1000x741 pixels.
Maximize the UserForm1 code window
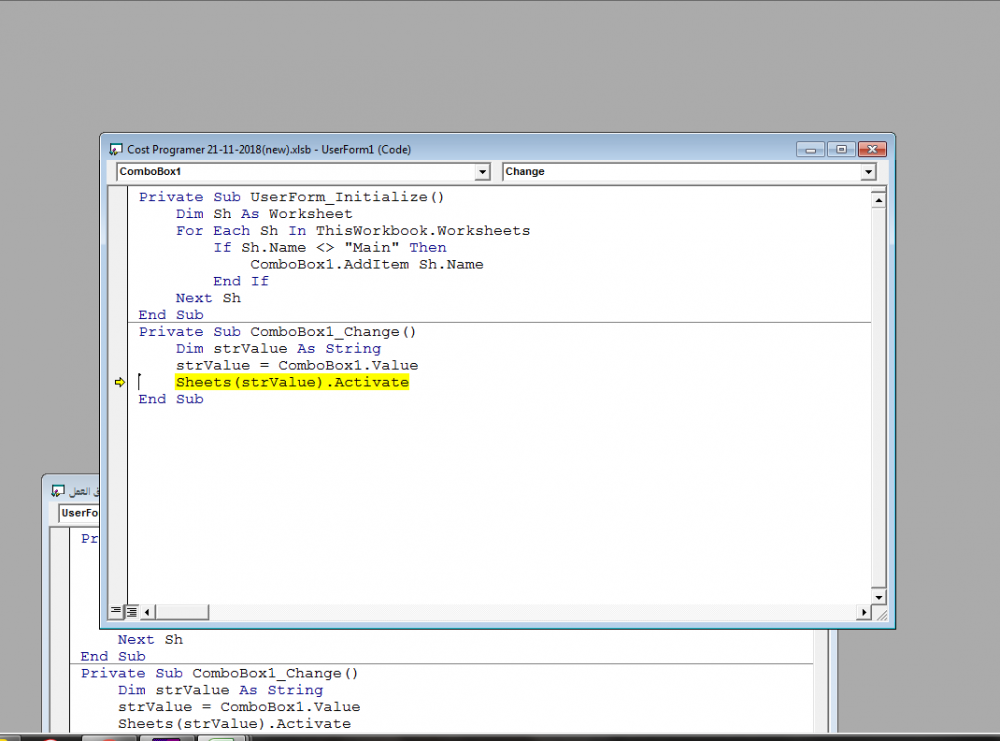point(841,149)
